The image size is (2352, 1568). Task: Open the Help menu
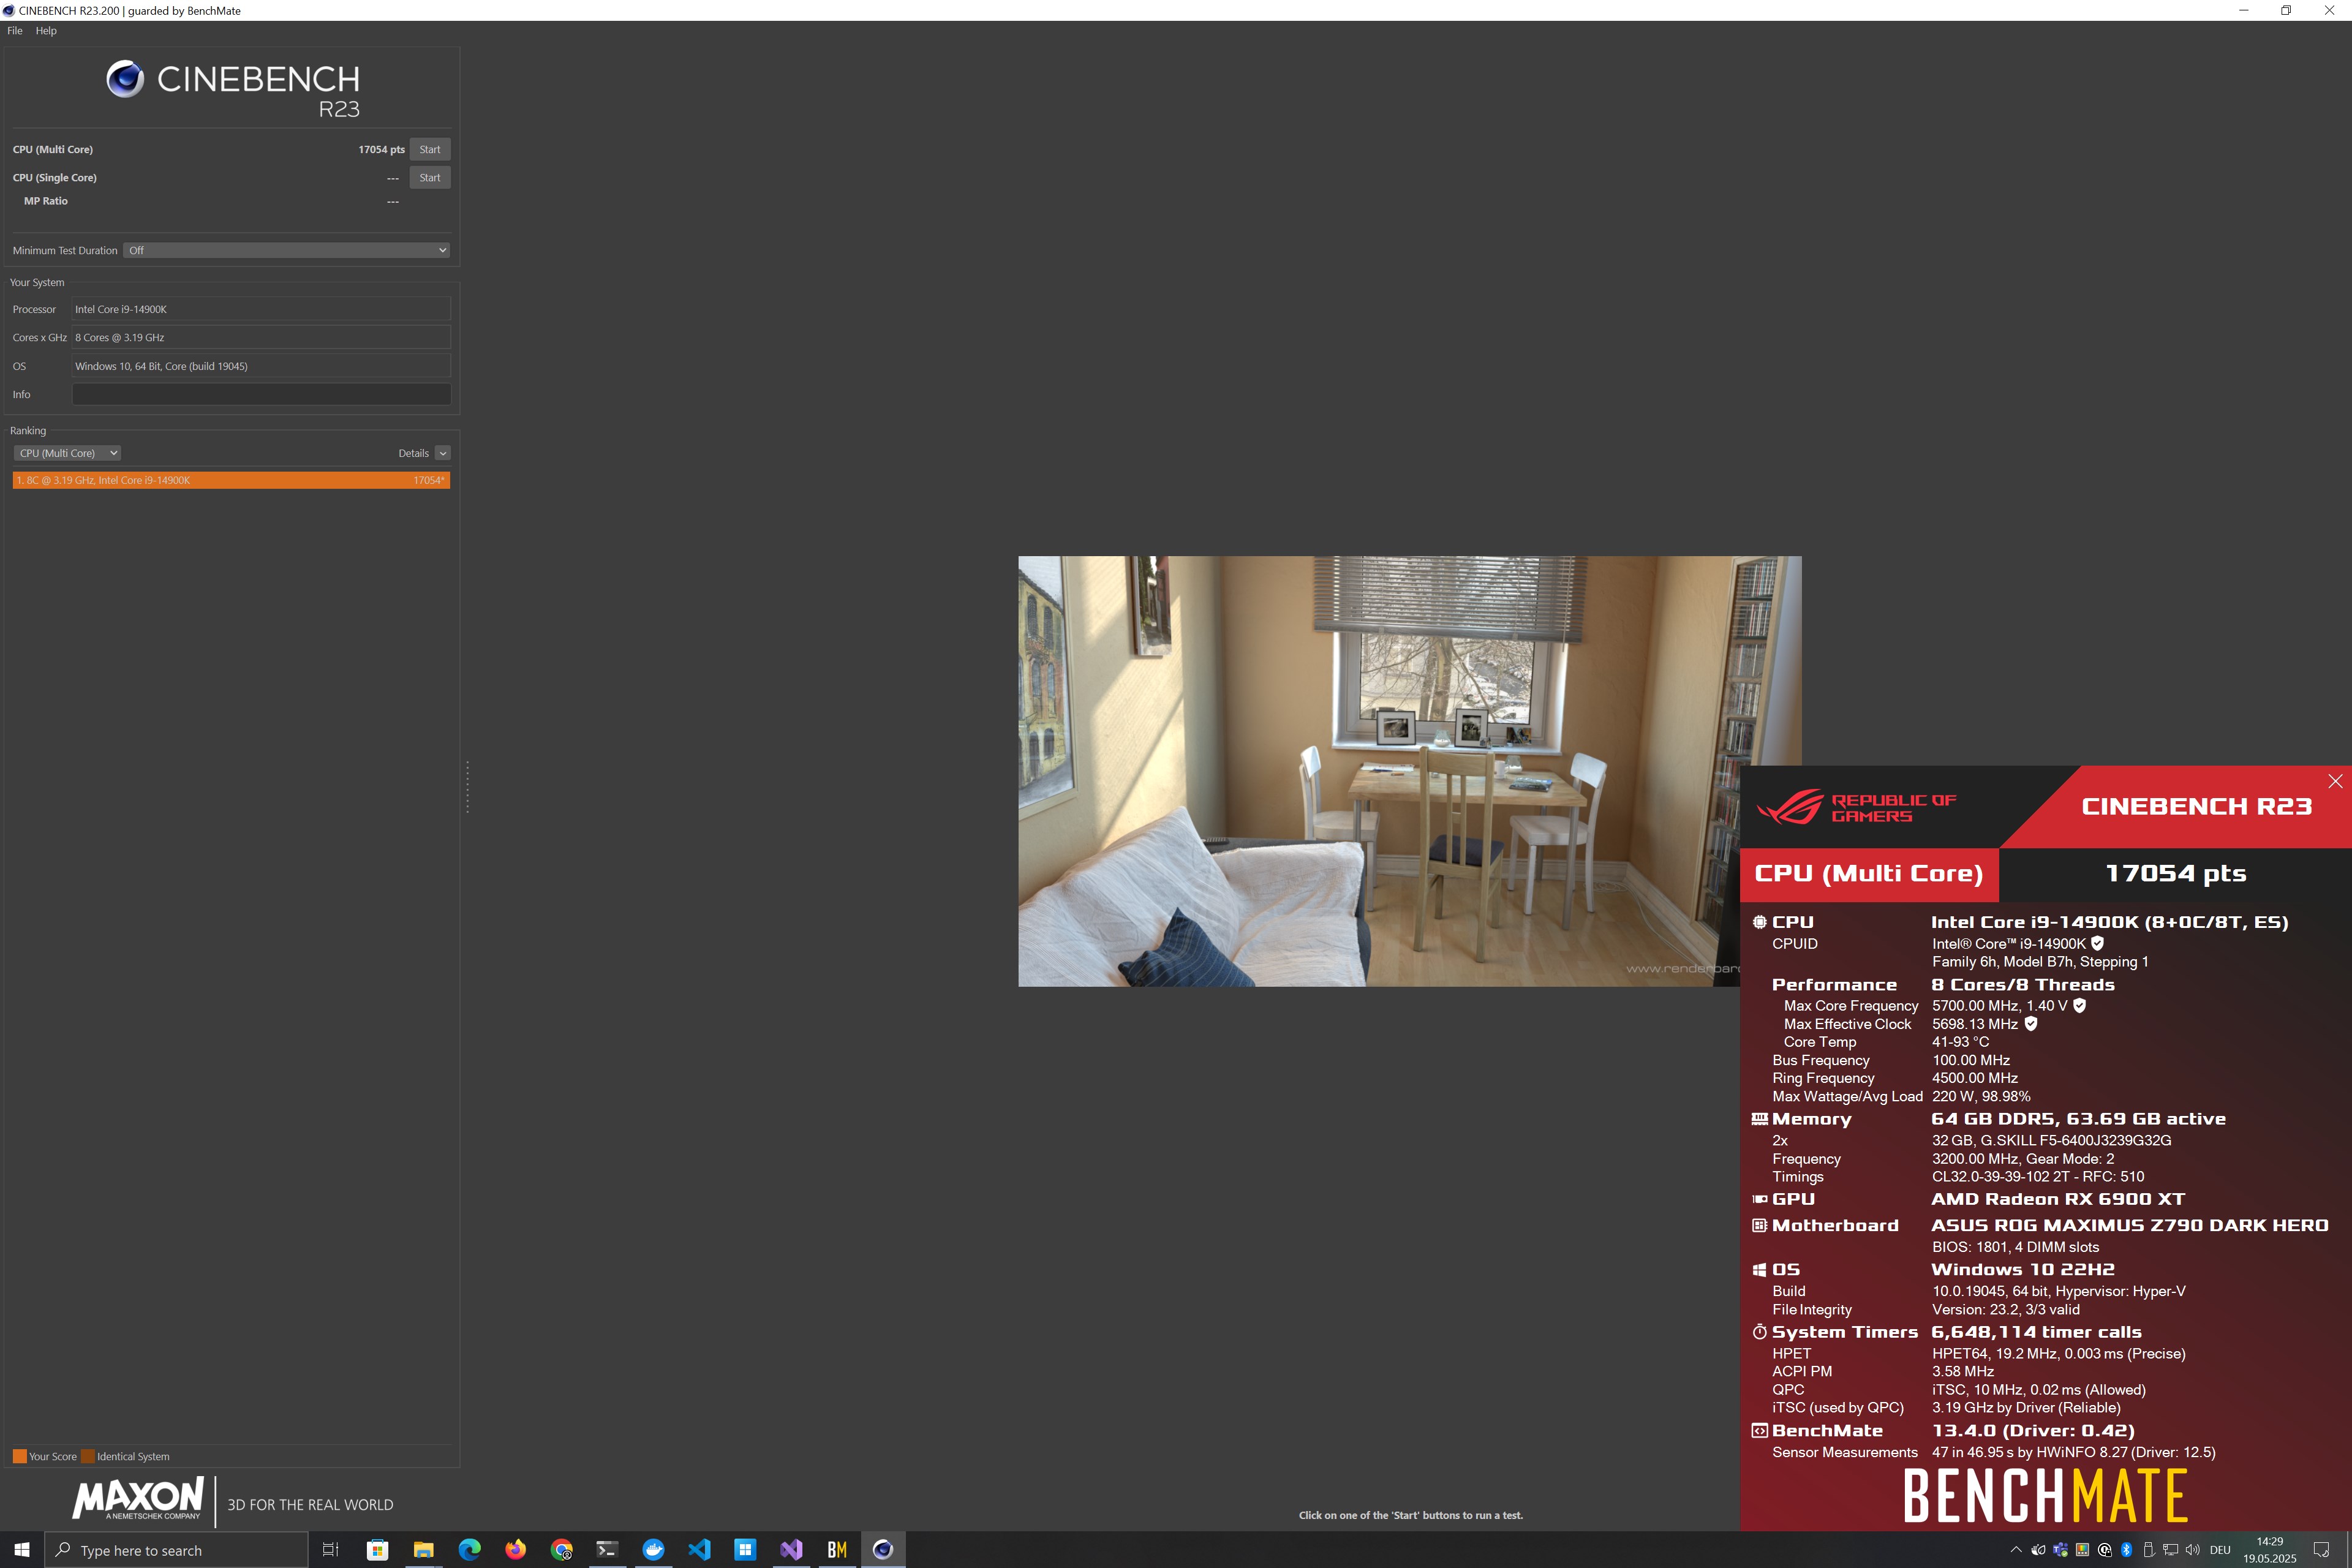tap(46, 31)
